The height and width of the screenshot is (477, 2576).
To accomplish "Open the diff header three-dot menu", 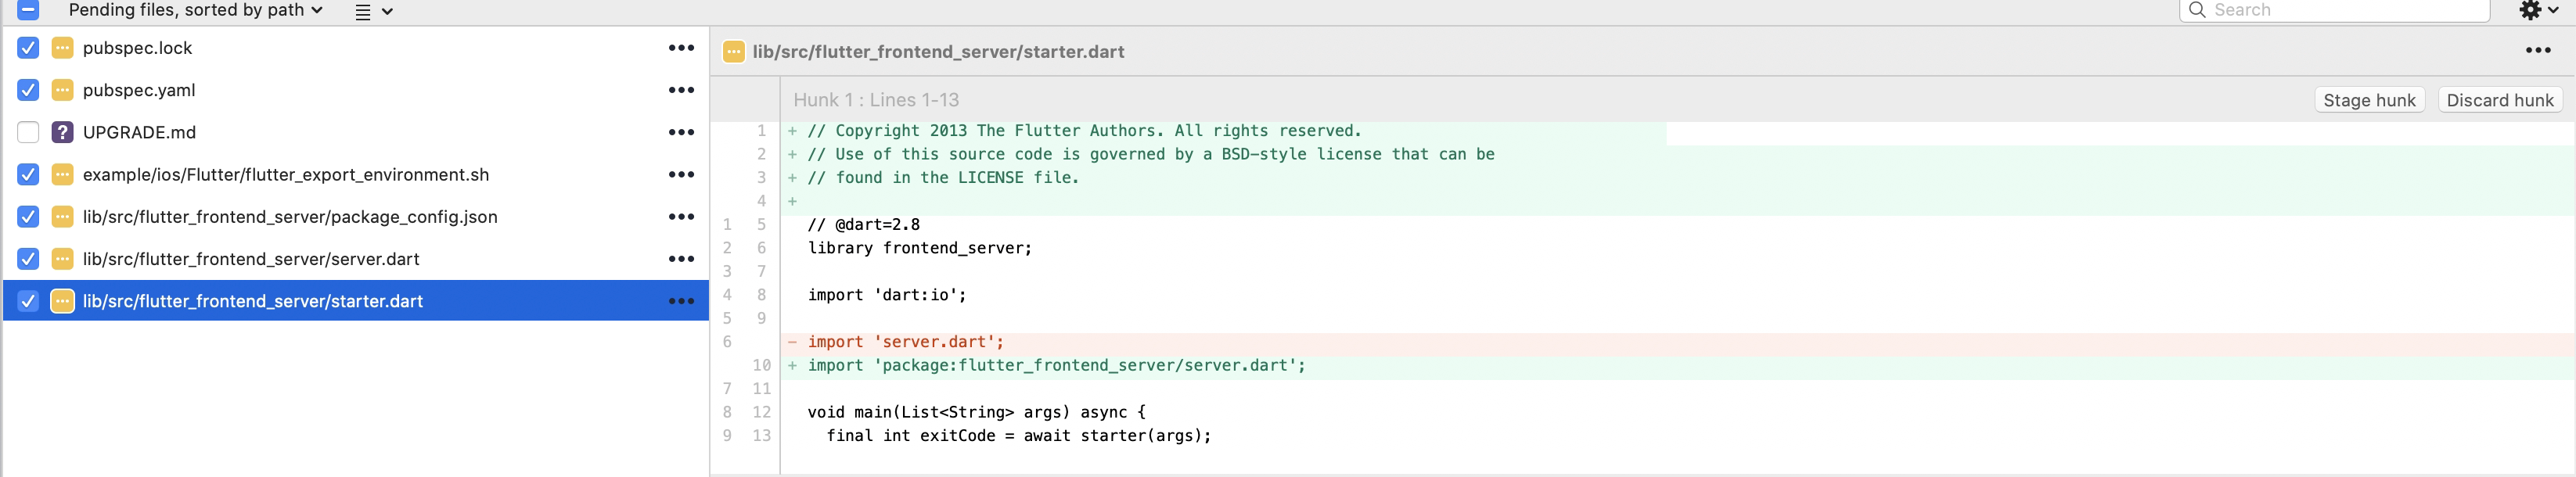I will click(x=2537, y=51).
